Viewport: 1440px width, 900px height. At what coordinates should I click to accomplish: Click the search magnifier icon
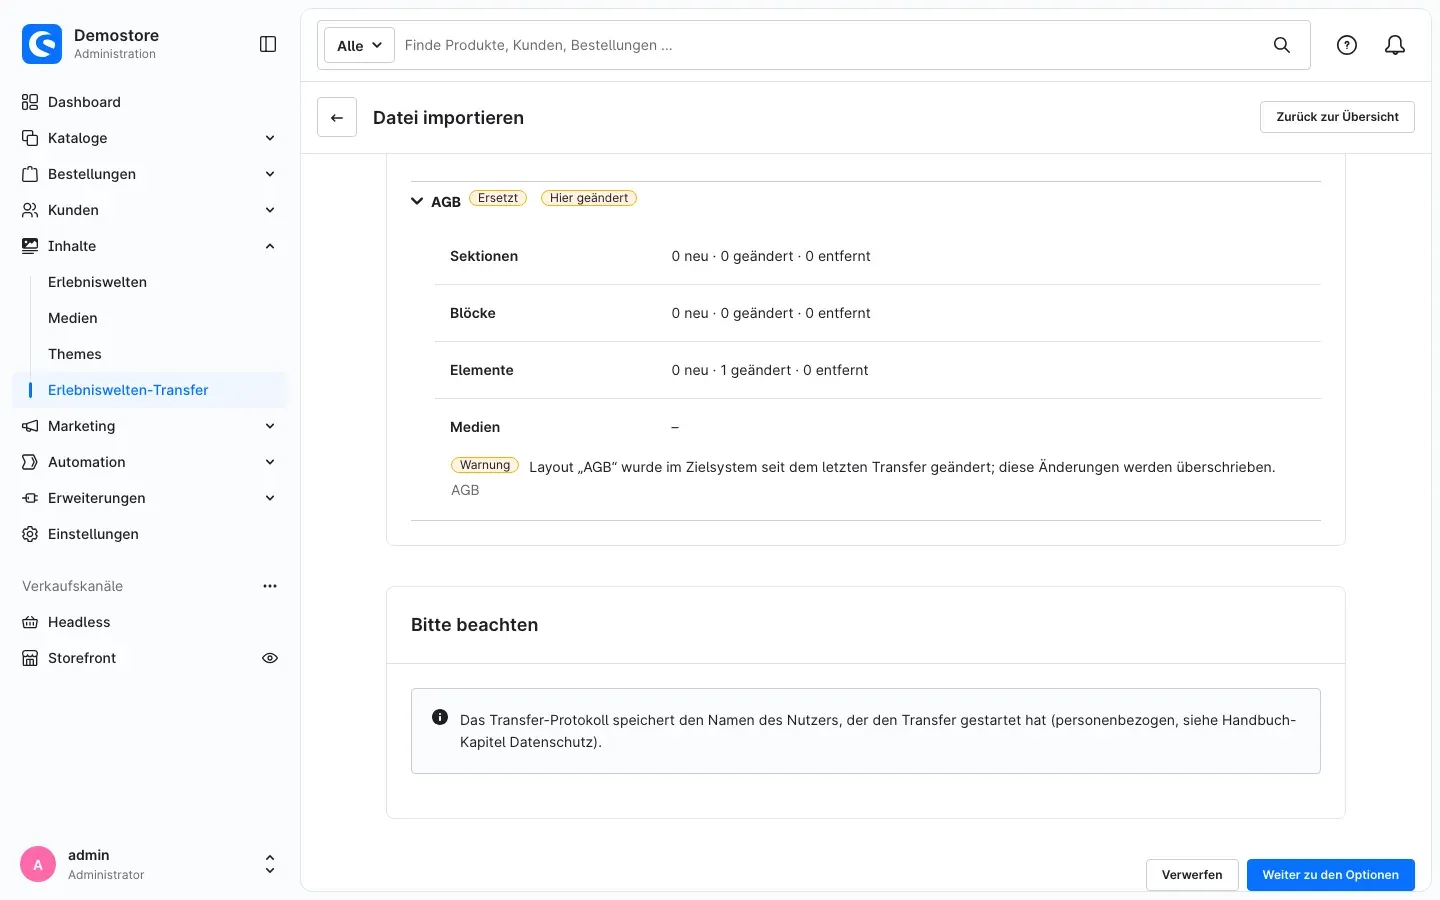click(1282, 45)
